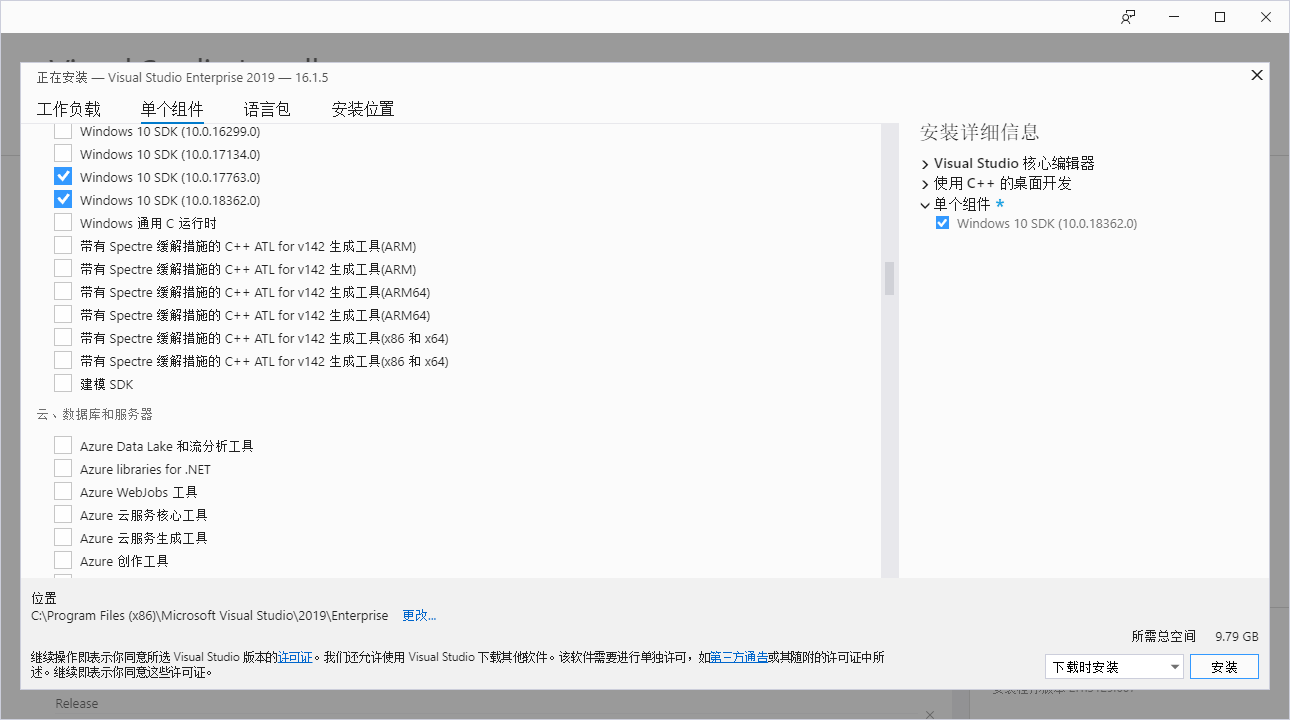Viewport: 1290px width, 720px height.
Task: Enable Windows 10 SDK (10.0.17134.0) checkbox
Action: tap(63, 154)
